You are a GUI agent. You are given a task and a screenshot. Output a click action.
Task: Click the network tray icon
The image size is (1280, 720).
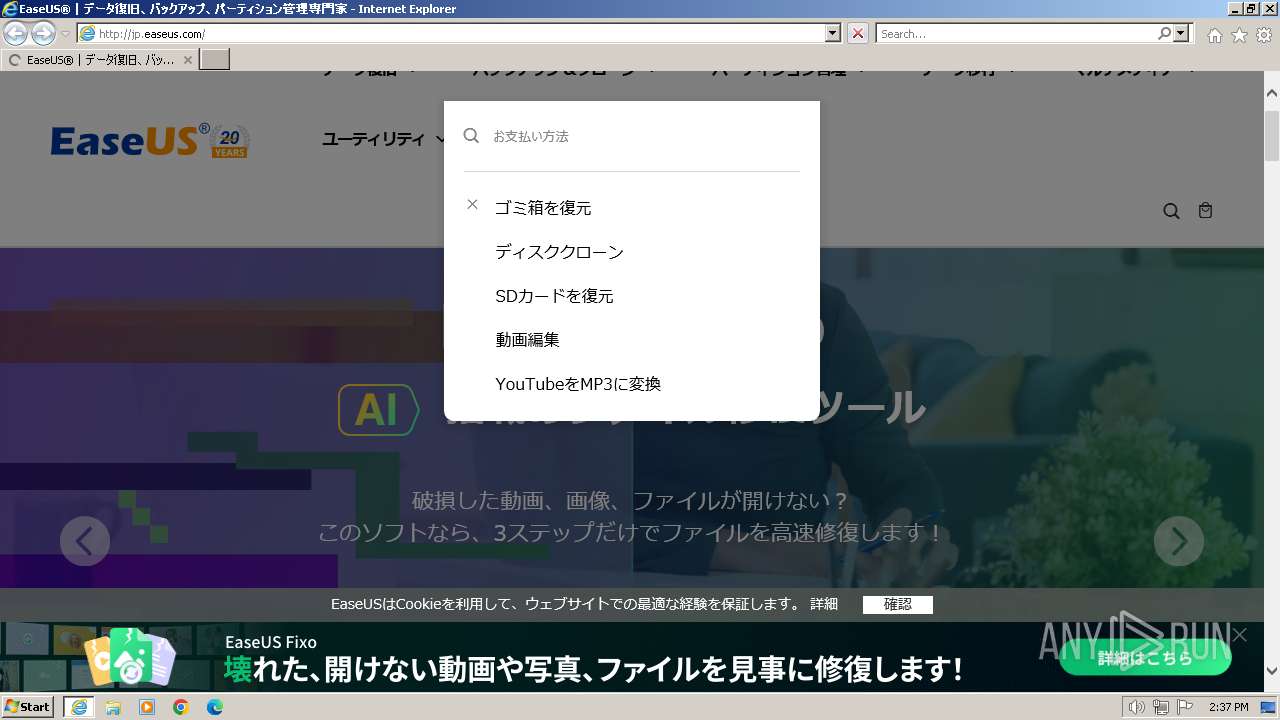click(x=1160, y=707)
